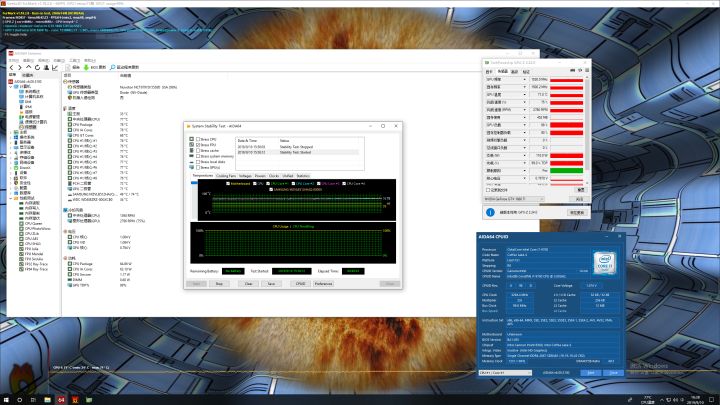Switch to first tab in GPU-Z window
The image size is (720, 405).
(x=489, y=71)
